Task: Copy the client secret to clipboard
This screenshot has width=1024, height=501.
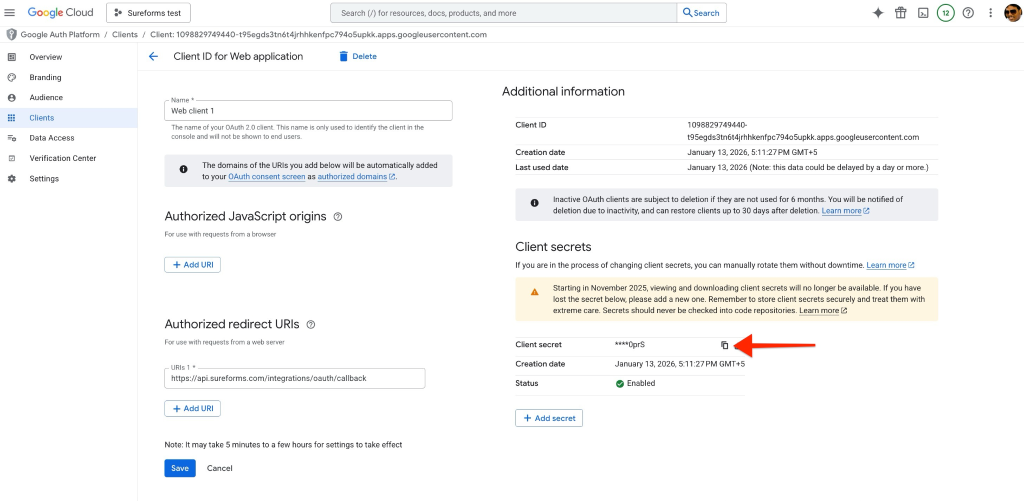Action: (x=725, y=345)
